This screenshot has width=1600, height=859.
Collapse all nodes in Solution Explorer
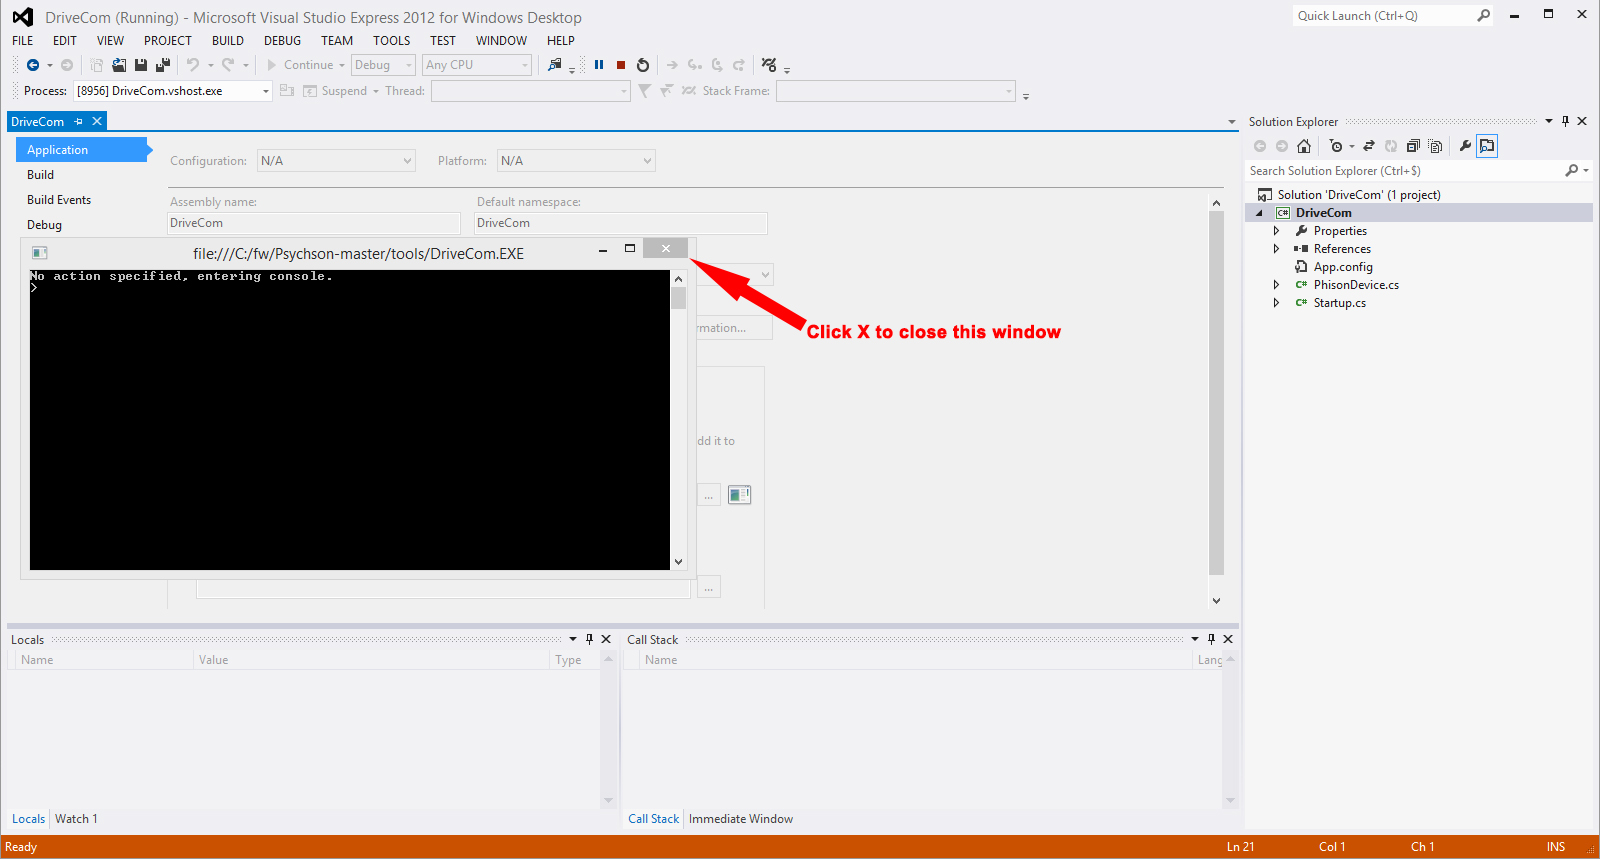tap(1413, 146)
